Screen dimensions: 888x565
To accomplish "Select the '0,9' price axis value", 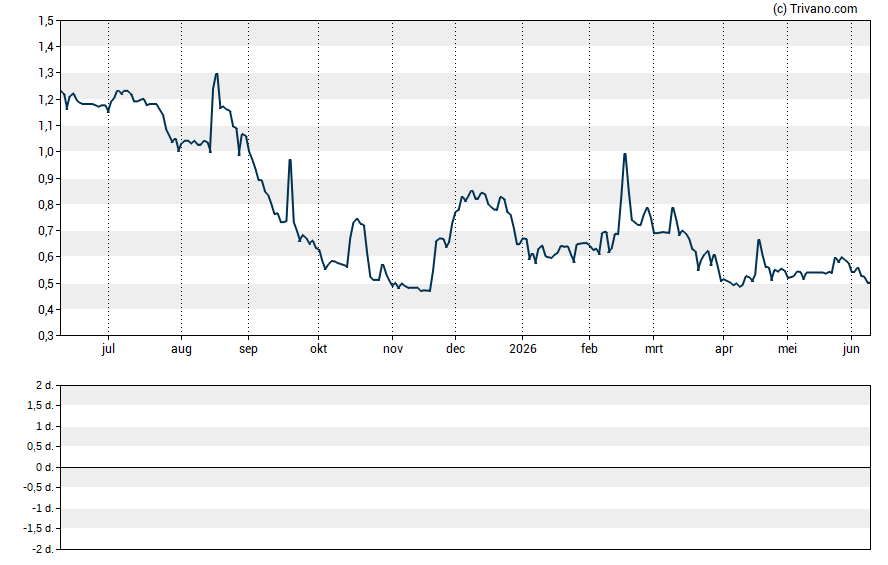I will [x=46, y=178].
